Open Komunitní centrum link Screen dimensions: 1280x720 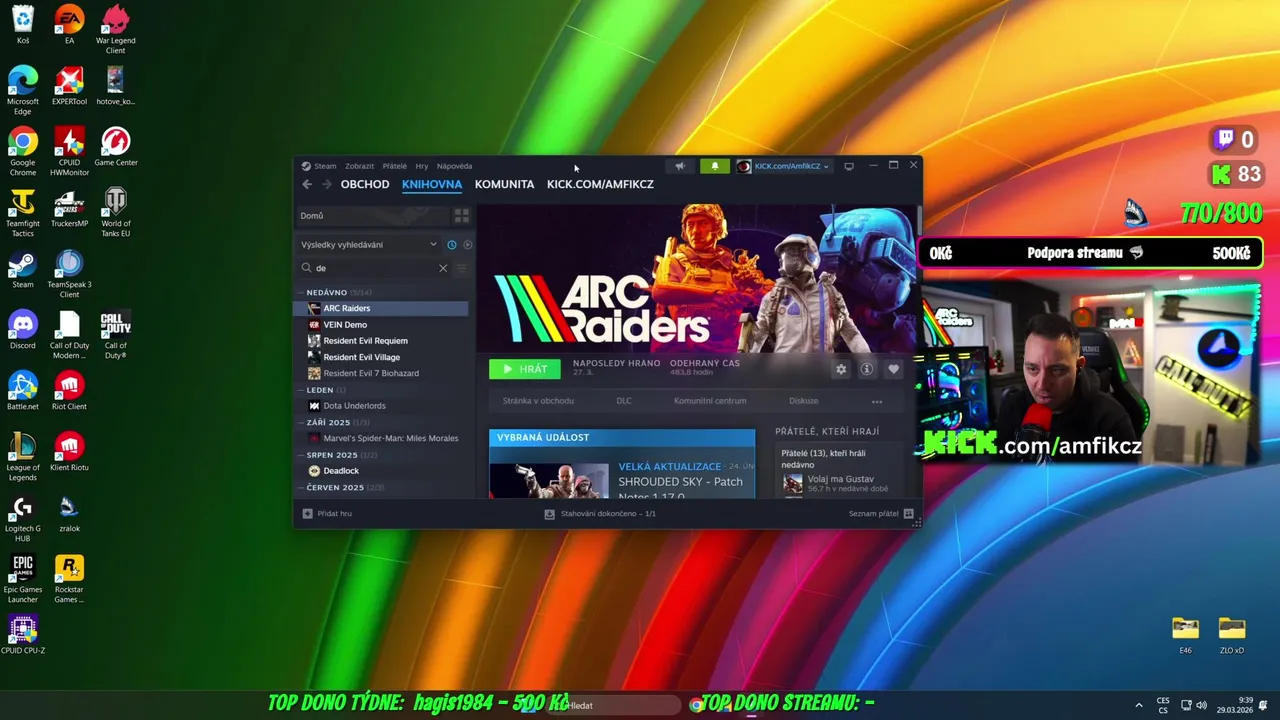coord(710,401)
